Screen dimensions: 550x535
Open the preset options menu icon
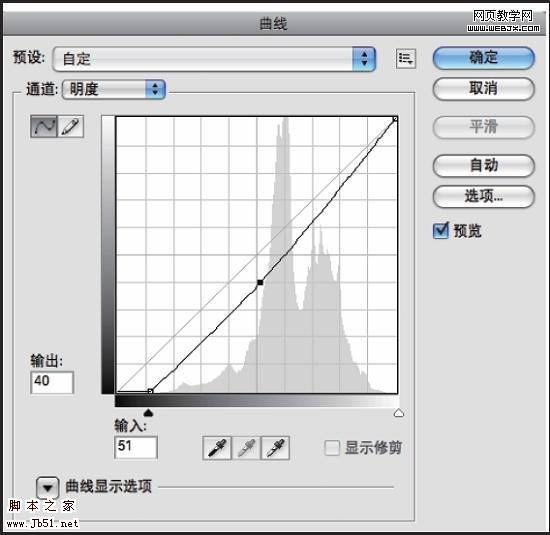tap(406, 58)
